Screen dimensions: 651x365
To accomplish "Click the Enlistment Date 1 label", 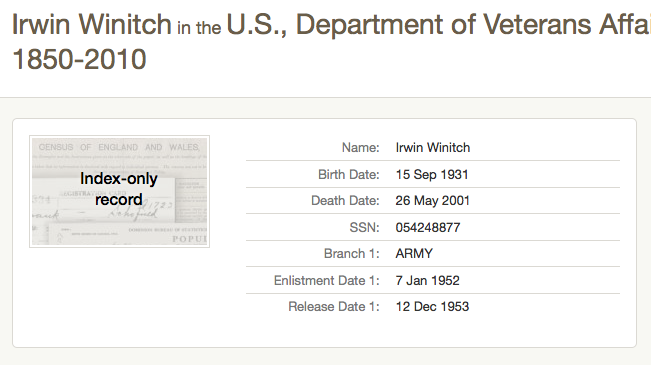I will pos(327,280).
